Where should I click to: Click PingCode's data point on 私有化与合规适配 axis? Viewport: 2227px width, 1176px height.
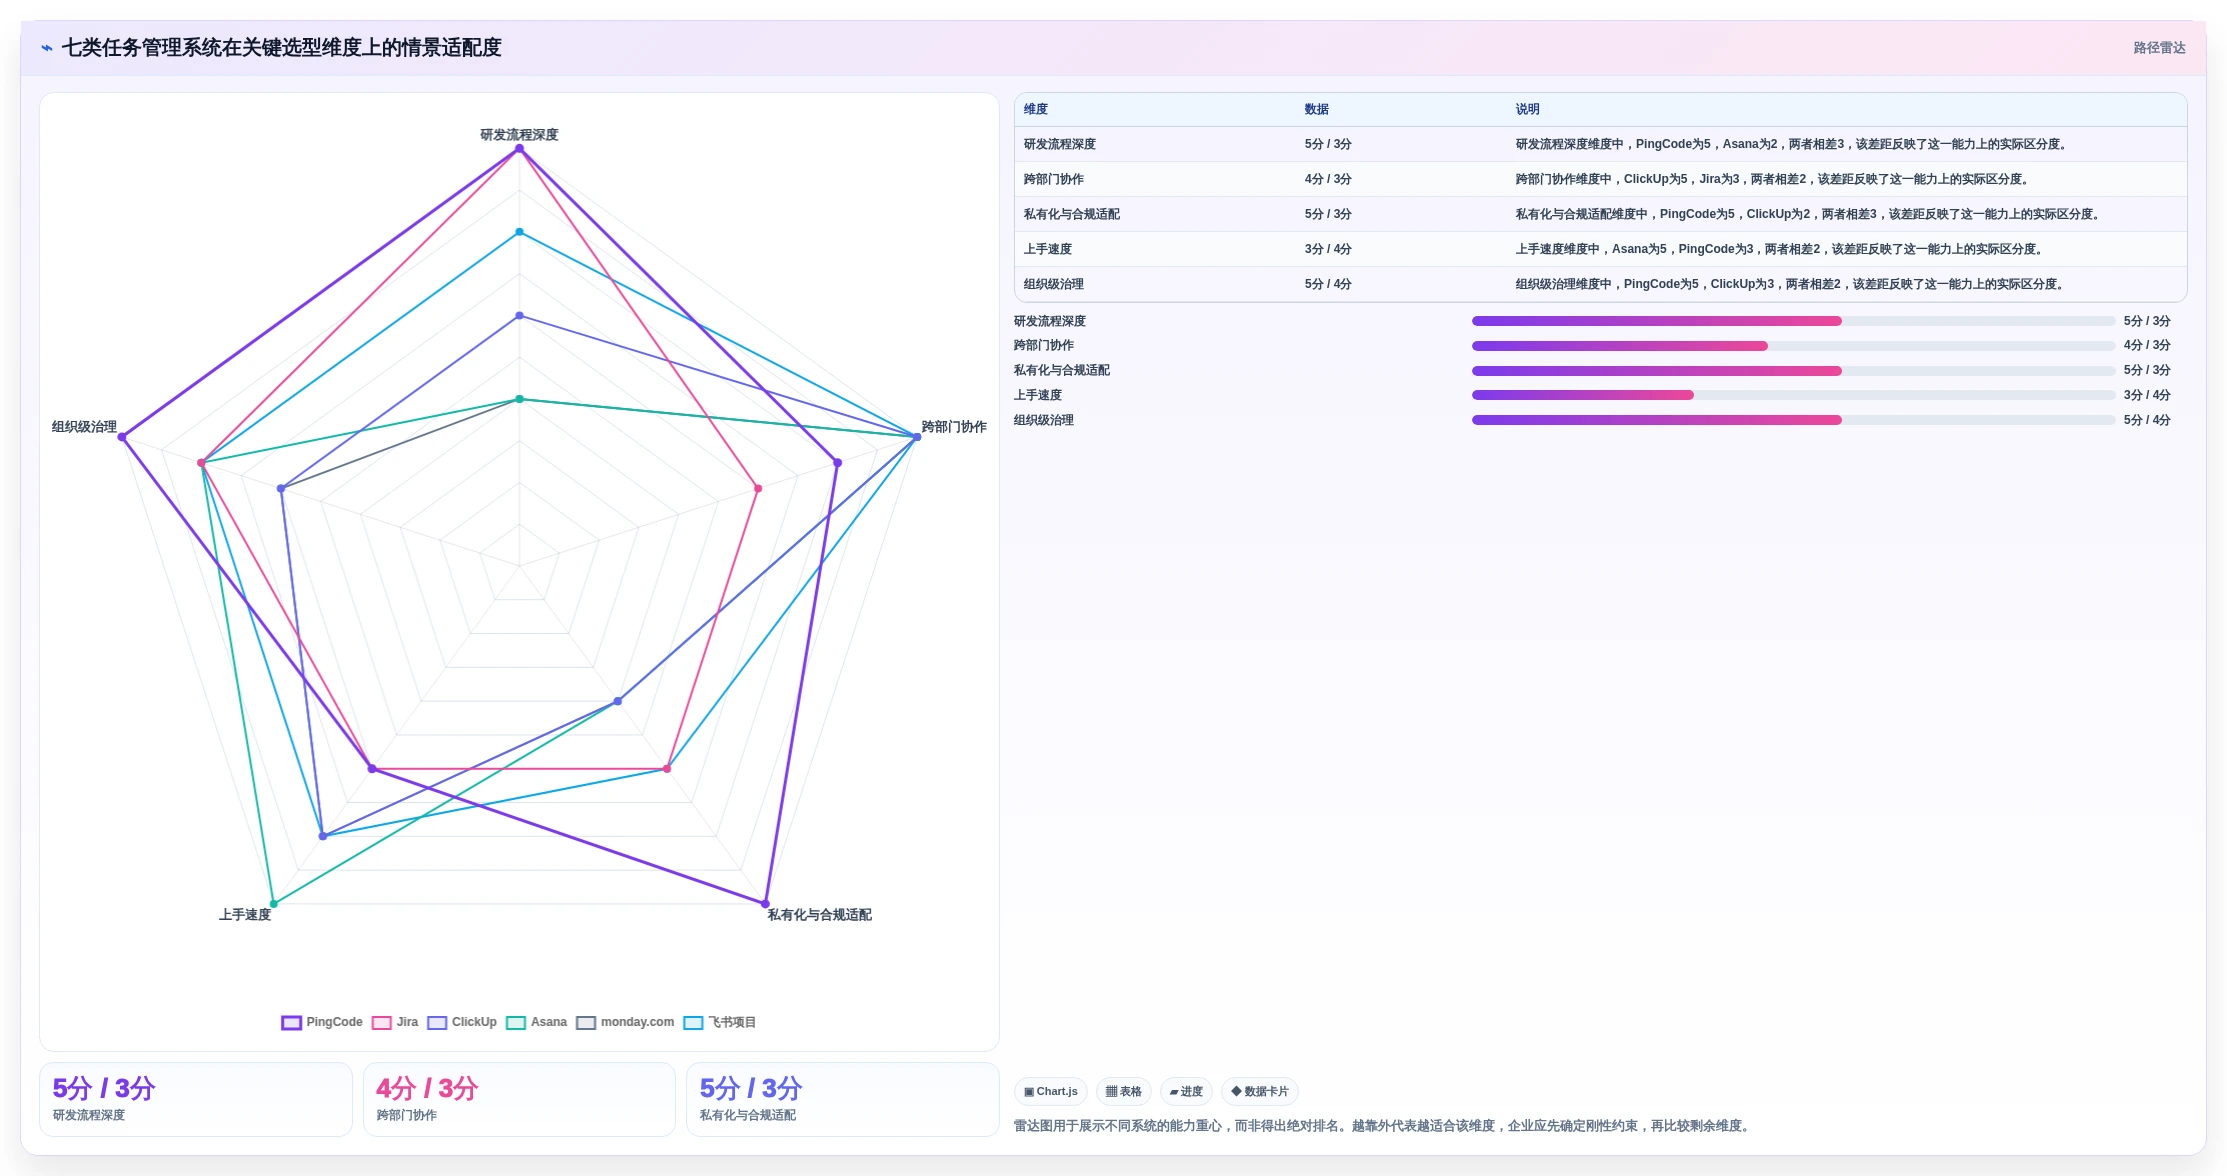[x=766, y=904]
